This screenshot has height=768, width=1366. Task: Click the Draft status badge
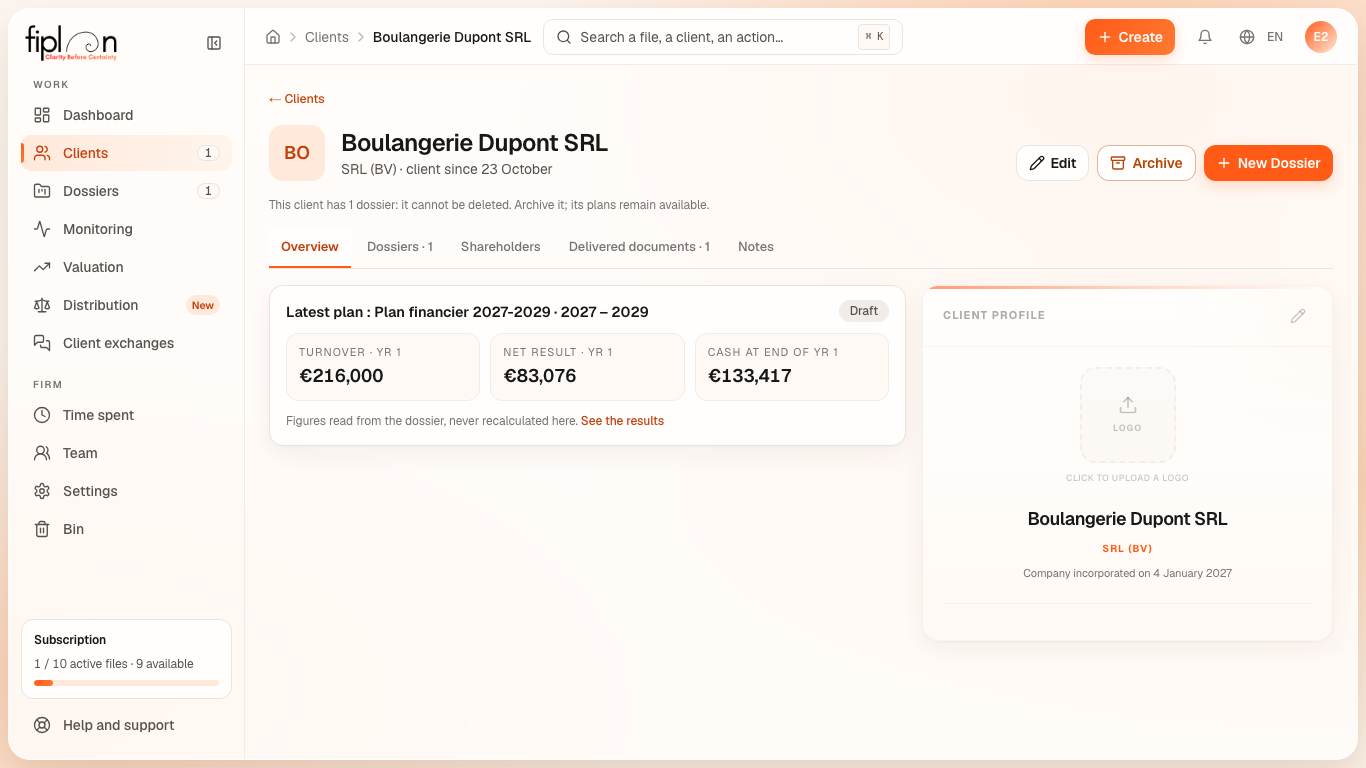click(864, 311)
